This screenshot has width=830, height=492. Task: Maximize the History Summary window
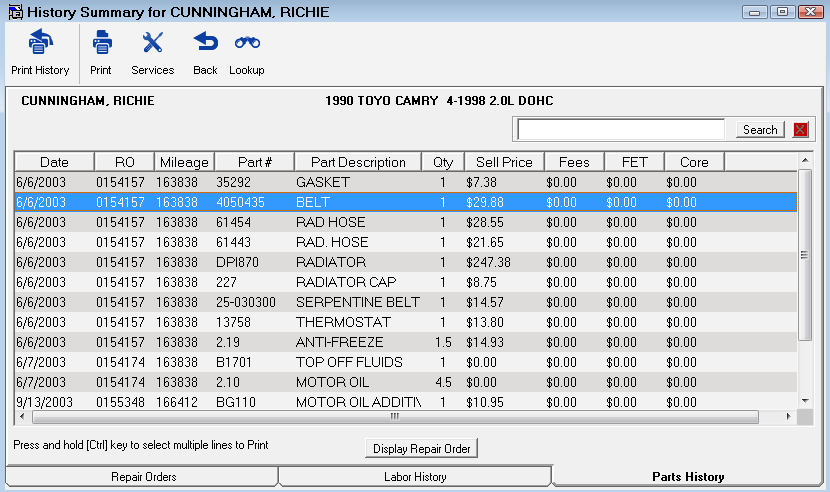tap(782, 12)
